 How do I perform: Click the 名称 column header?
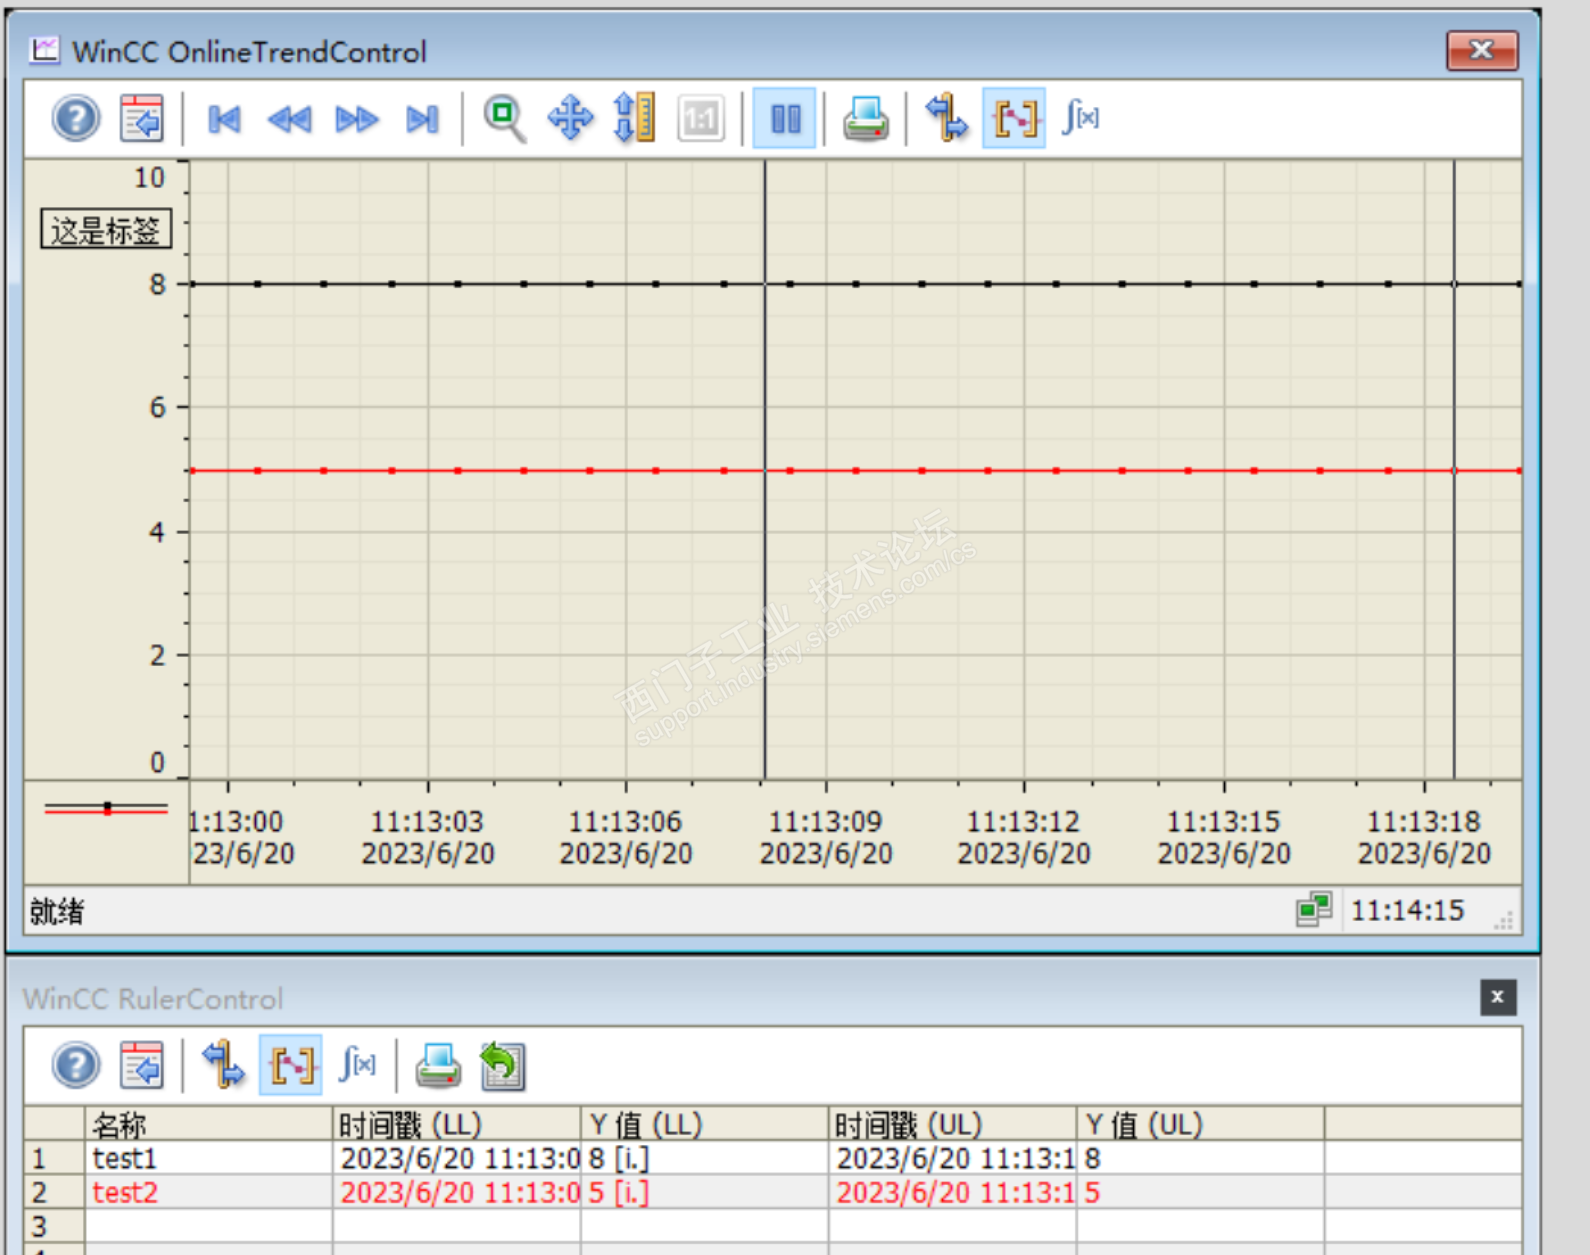click(x=208, y=1125)
